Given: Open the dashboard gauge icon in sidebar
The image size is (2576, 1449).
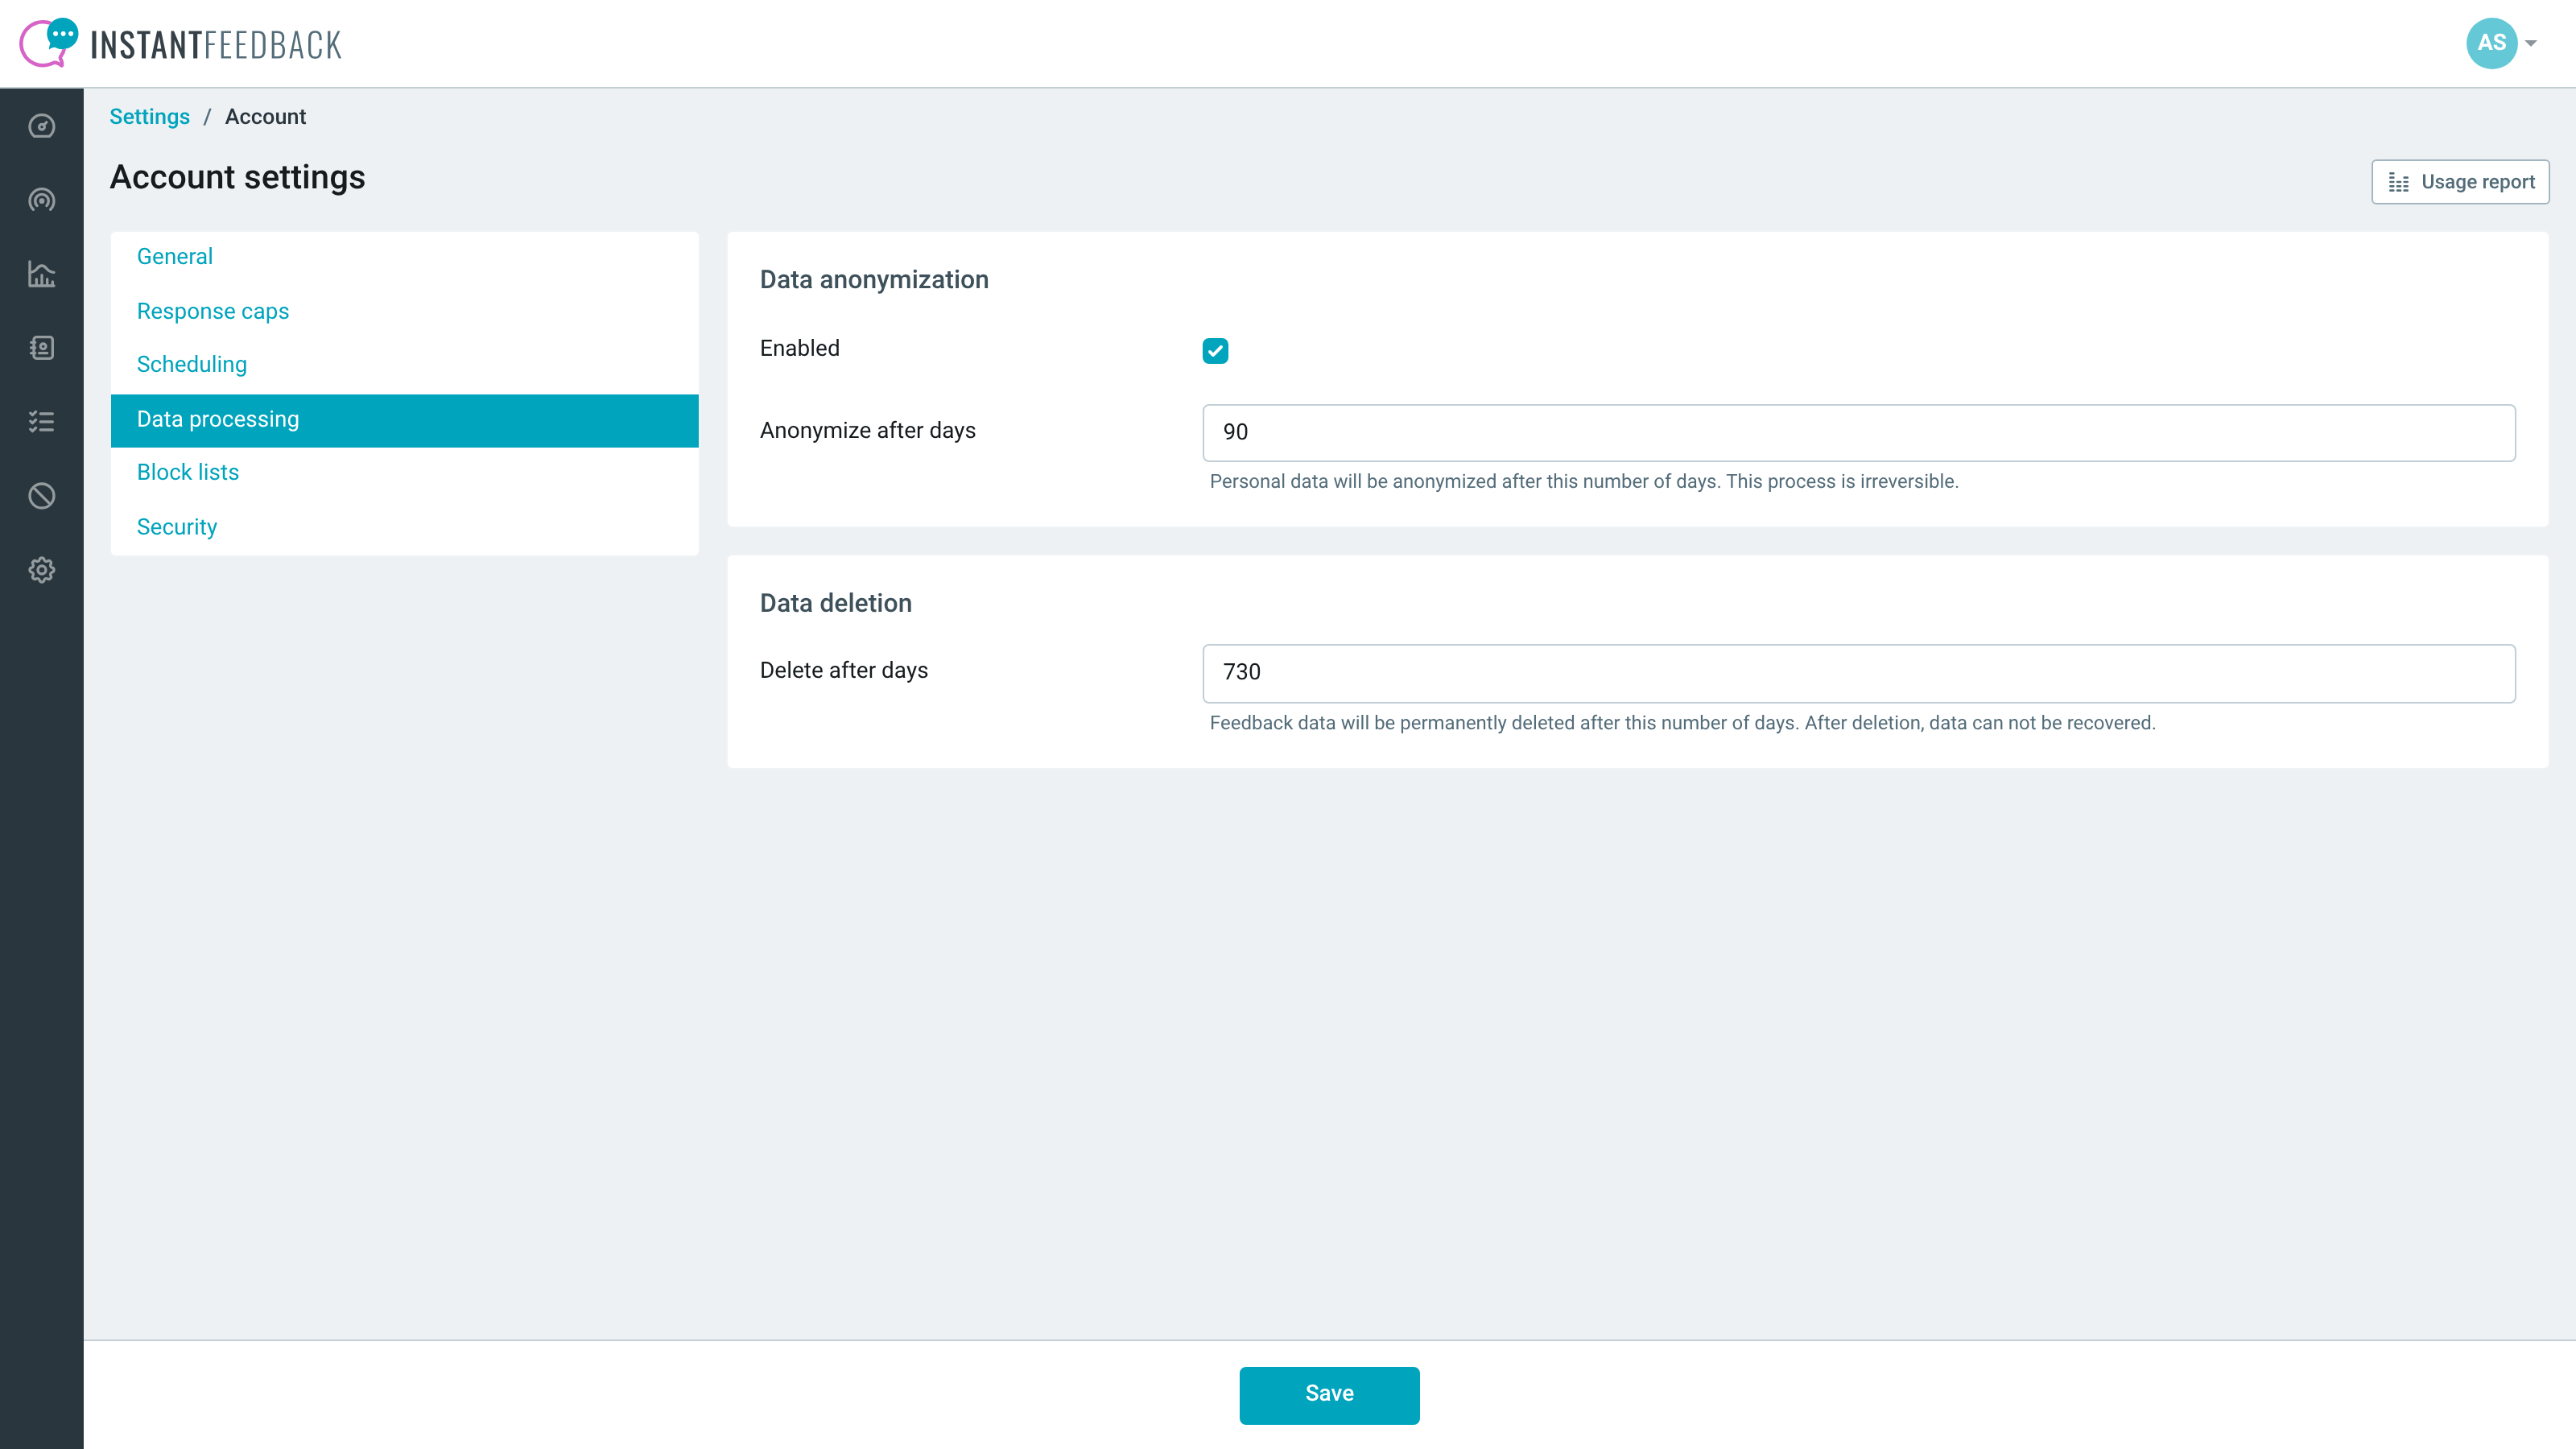Looking at the screenshot, I should (x=41, y=126).
